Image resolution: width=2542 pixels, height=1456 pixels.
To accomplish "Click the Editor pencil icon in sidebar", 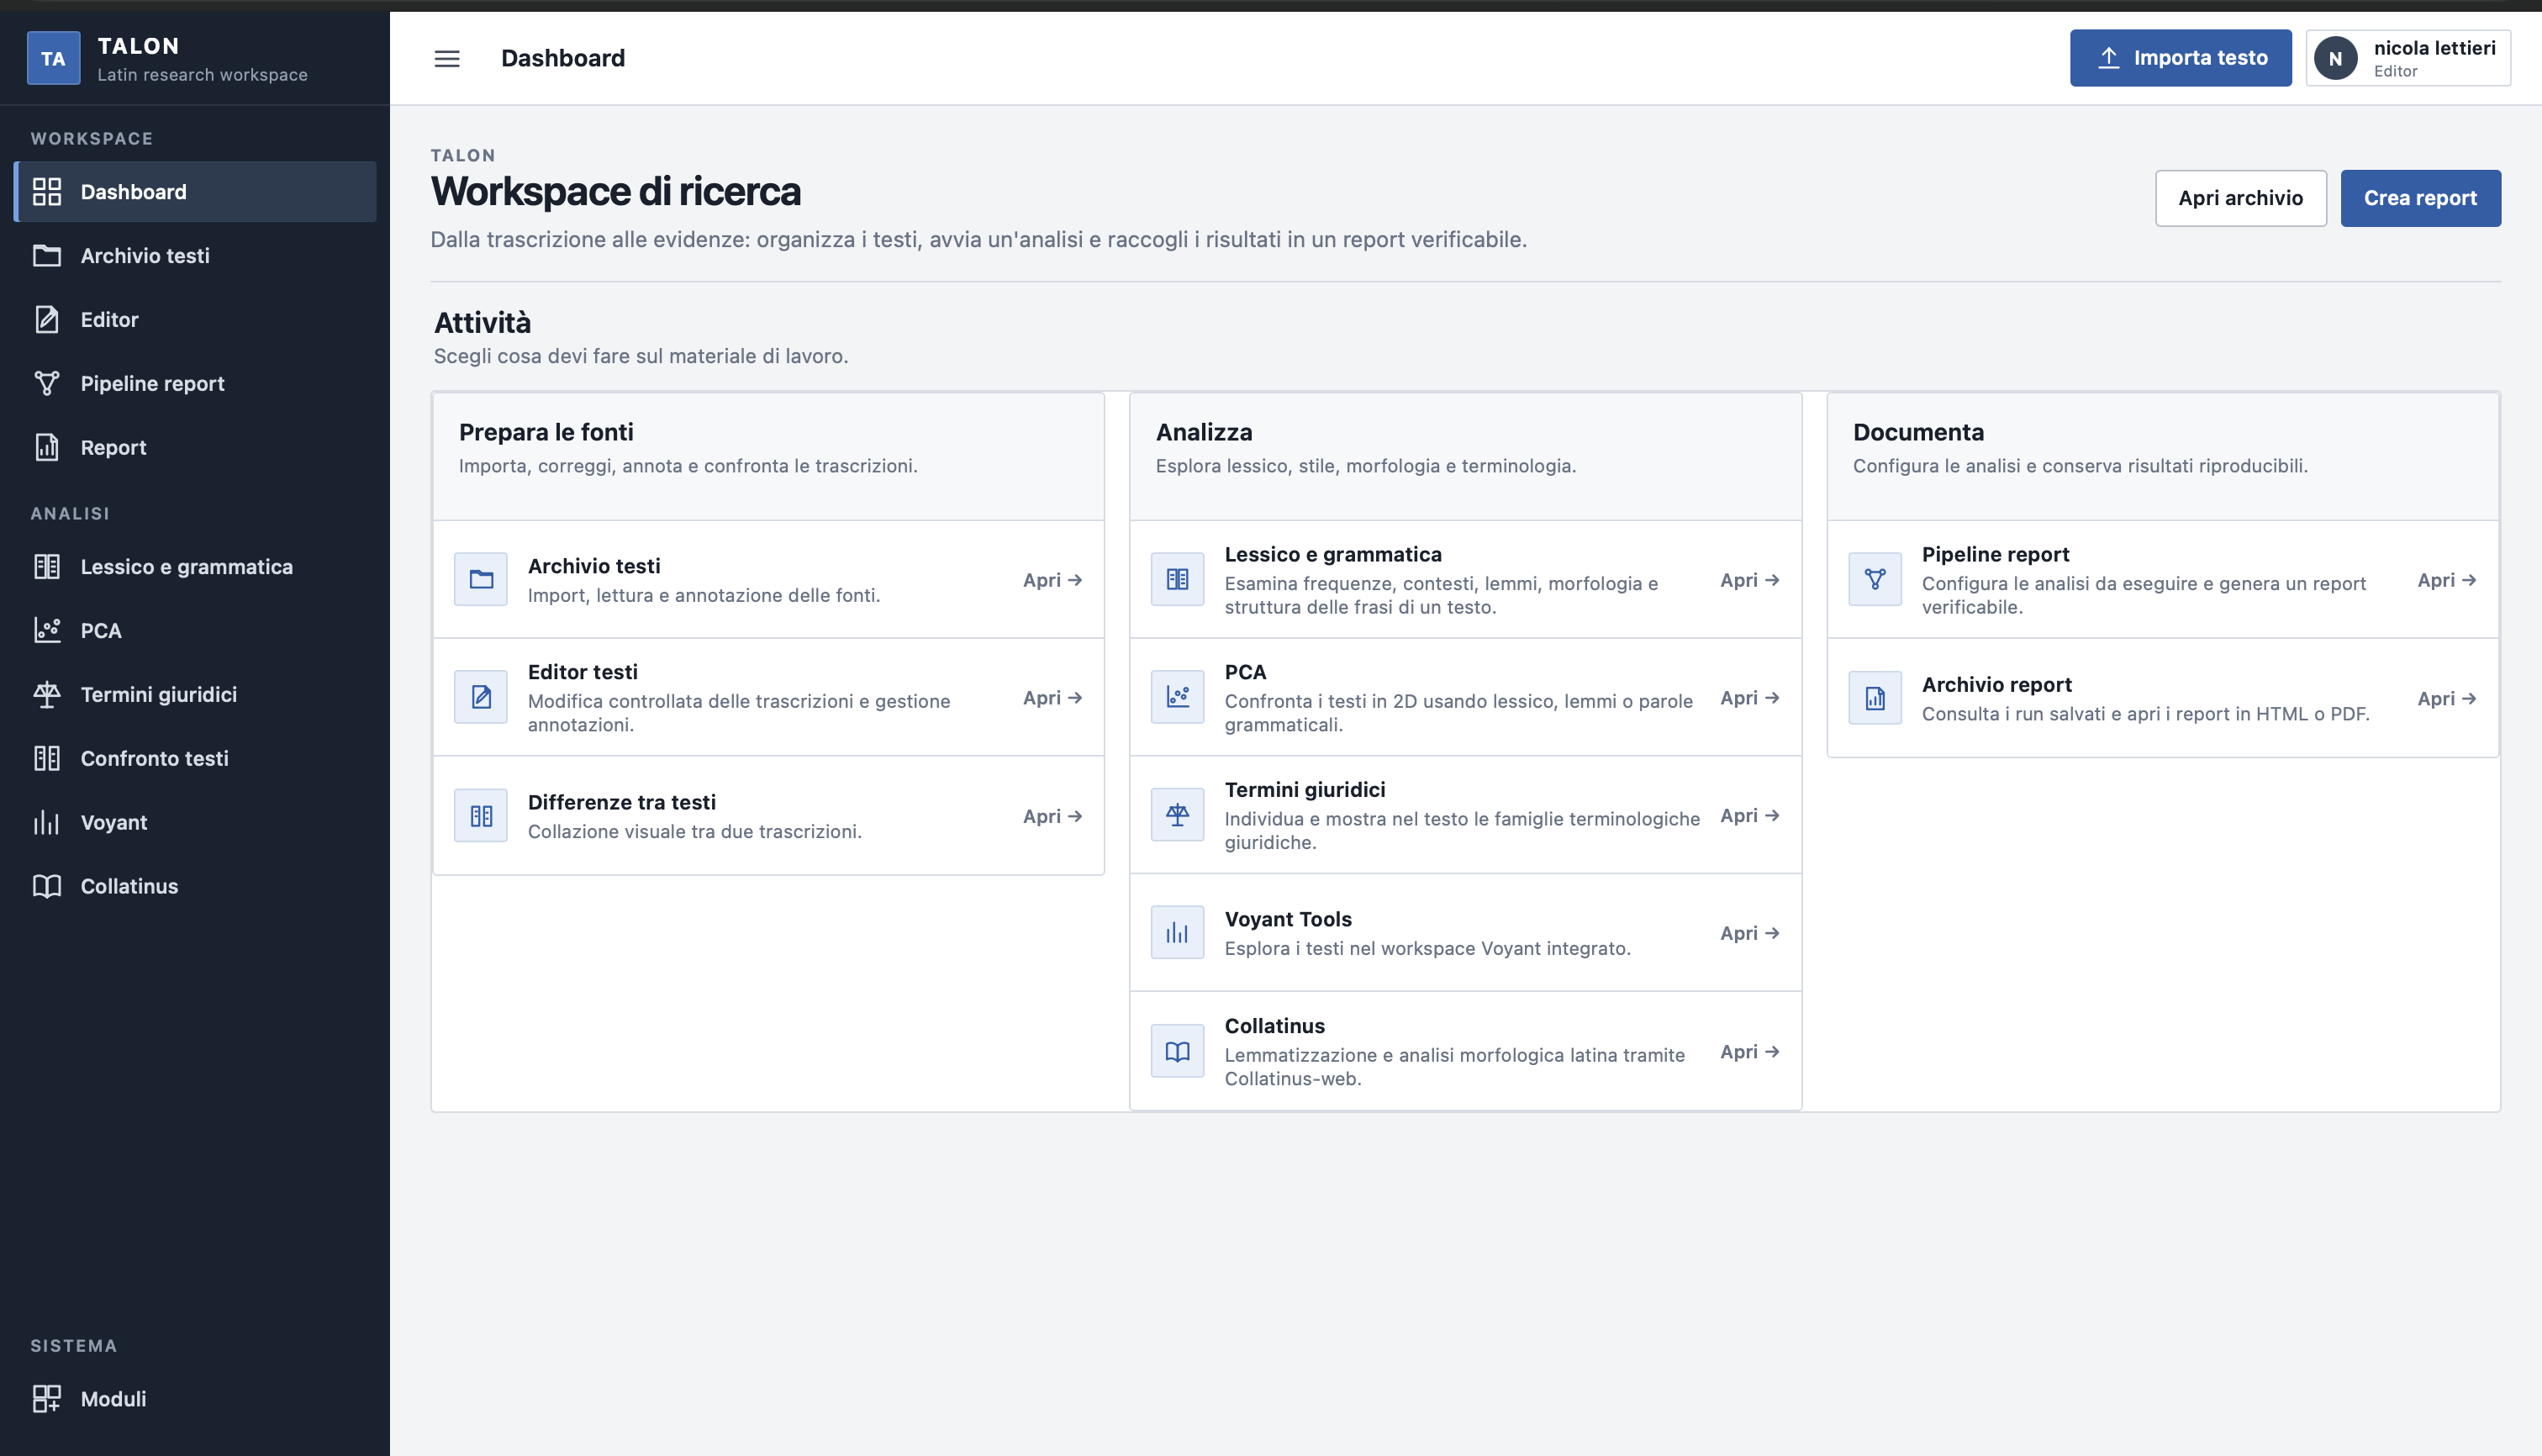I will (x=47, y=319).
